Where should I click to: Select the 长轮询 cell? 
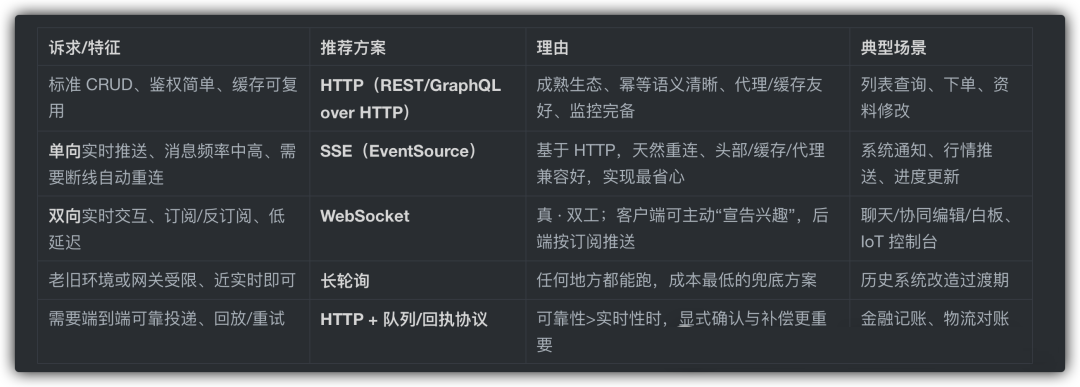click(417, 280)
